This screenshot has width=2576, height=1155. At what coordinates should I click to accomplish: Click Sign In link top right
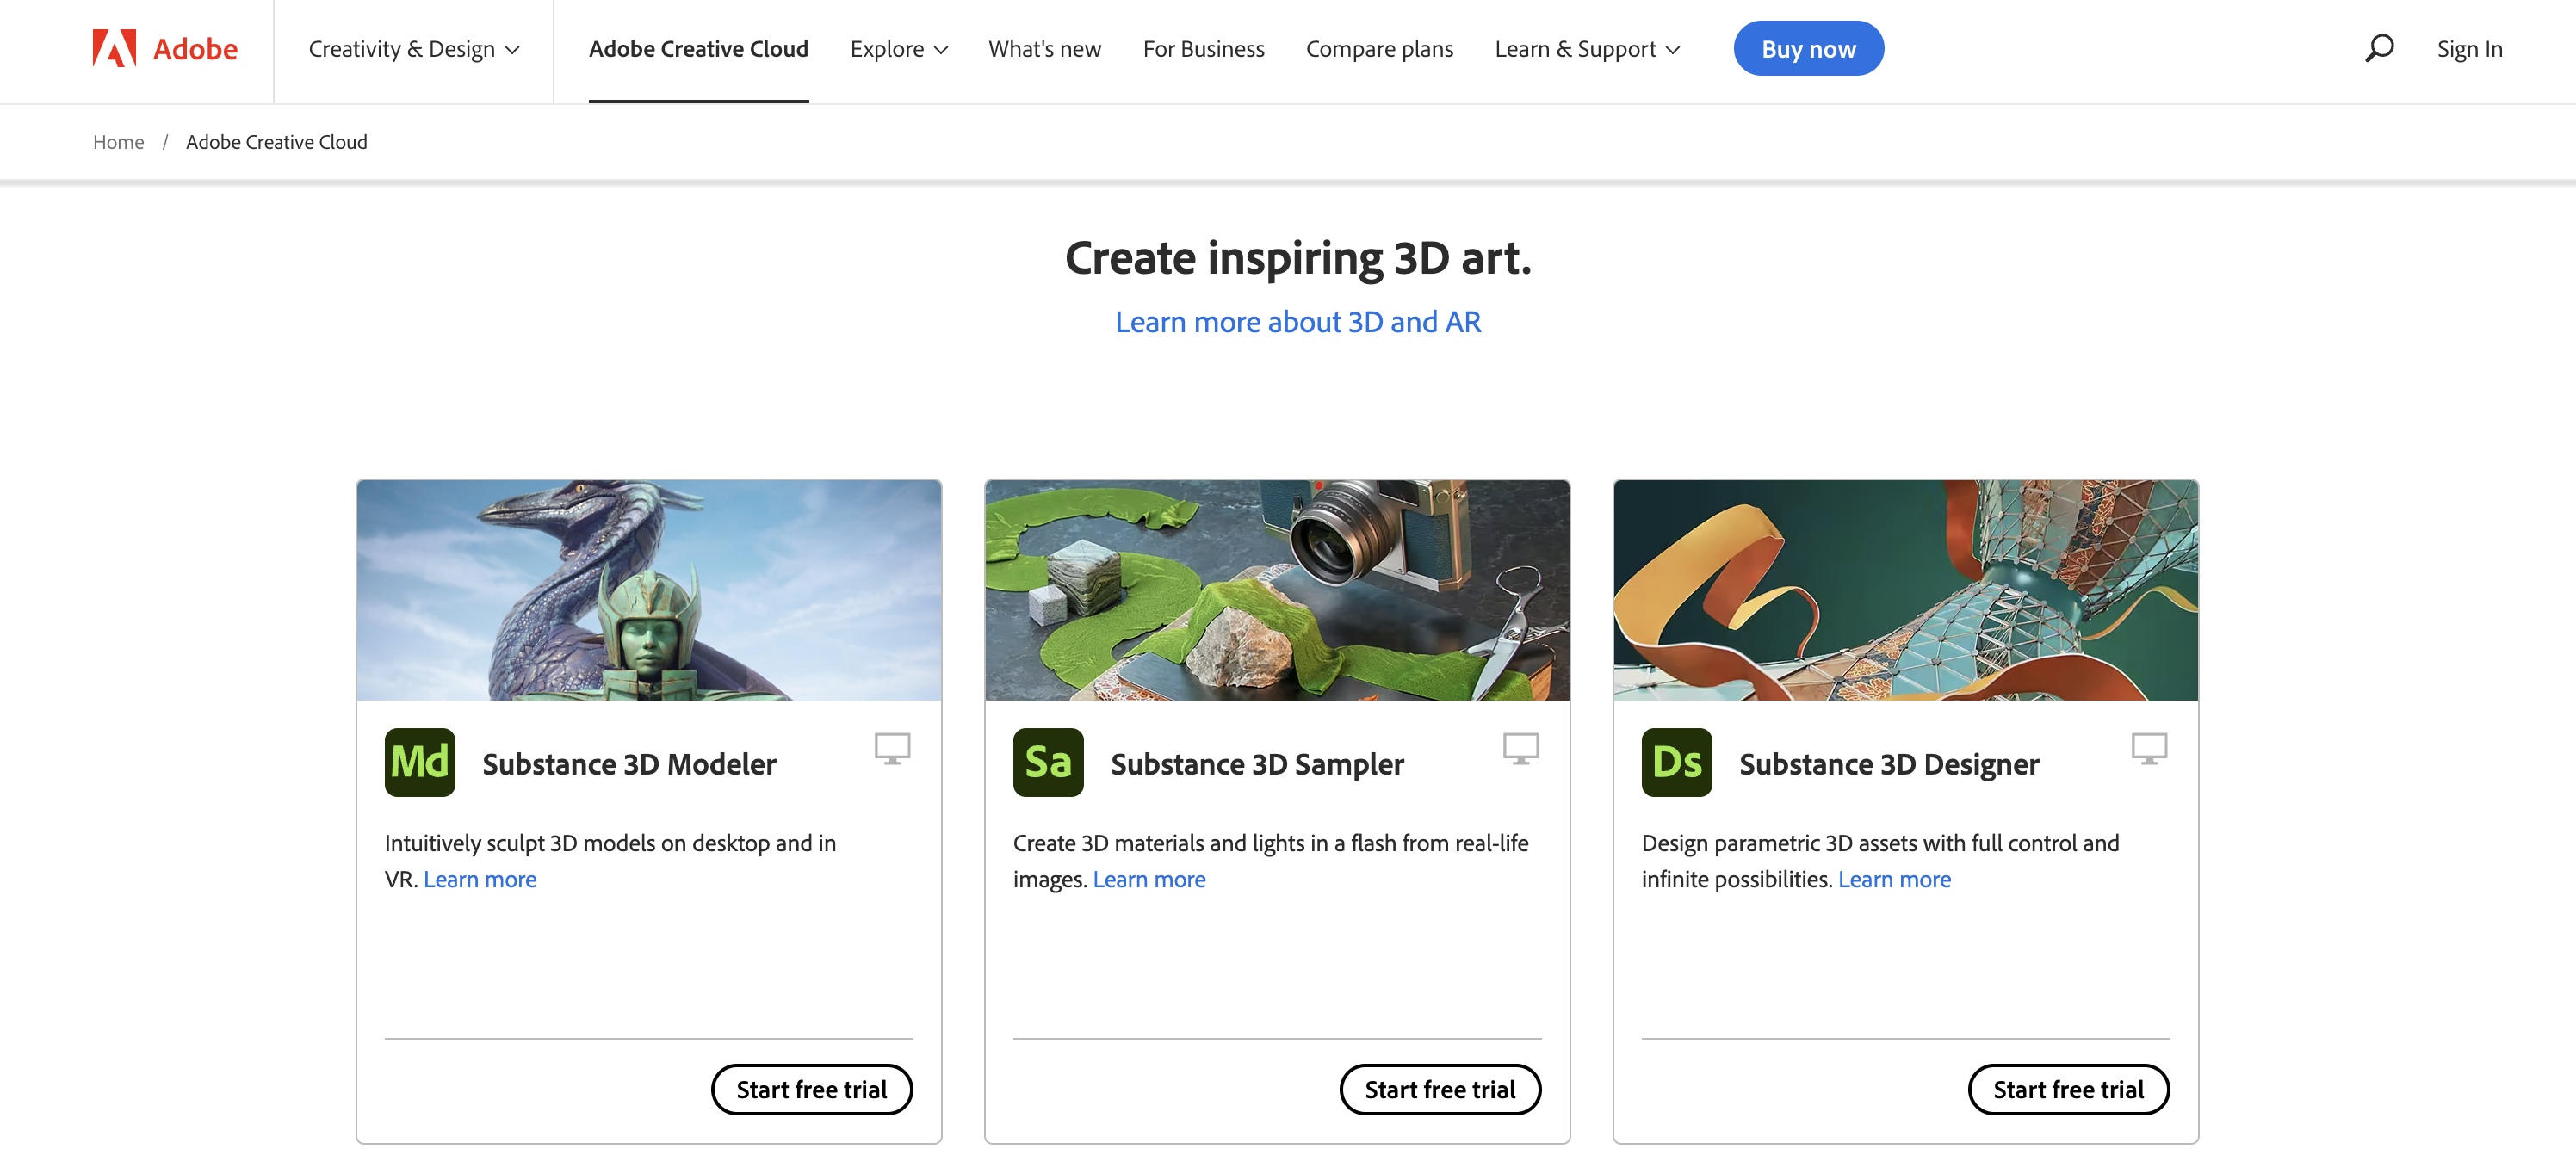tap(2469, 46)
